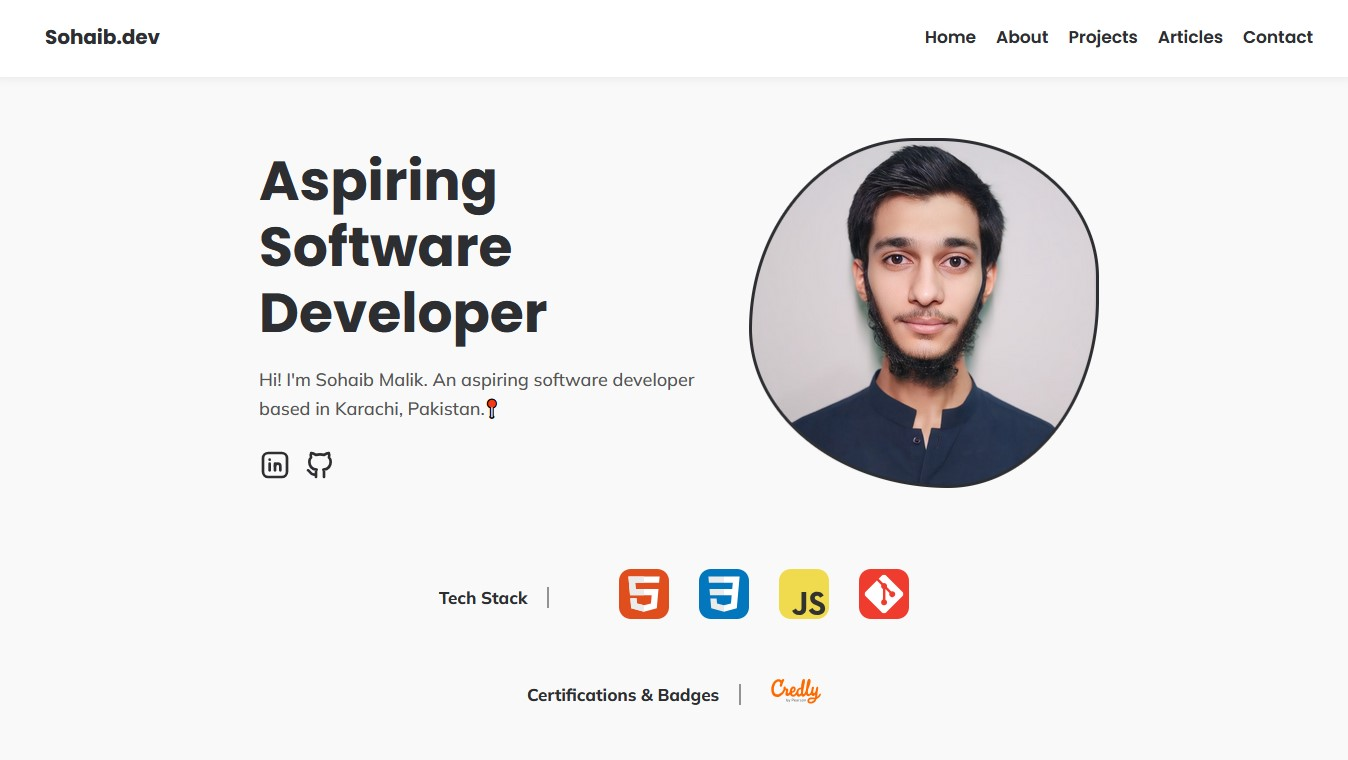Select the GitHub cat icon
Screen dimensions: 1348x760
click(318, 464)
